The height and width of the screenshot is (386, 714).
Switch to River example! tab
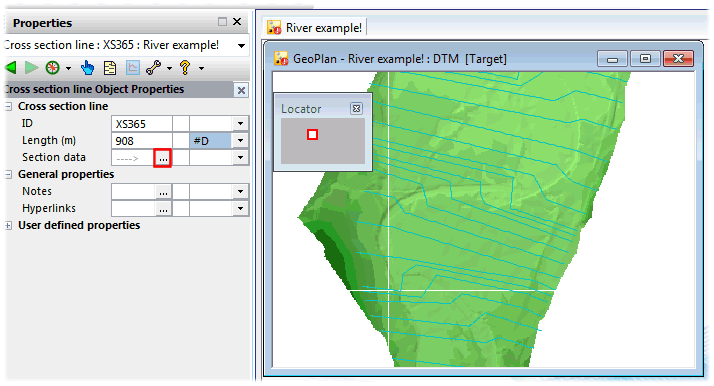tap(316, 28)
